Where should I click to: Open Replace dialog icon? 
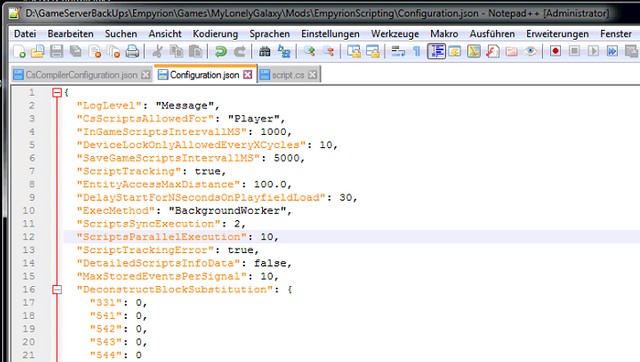284,51
